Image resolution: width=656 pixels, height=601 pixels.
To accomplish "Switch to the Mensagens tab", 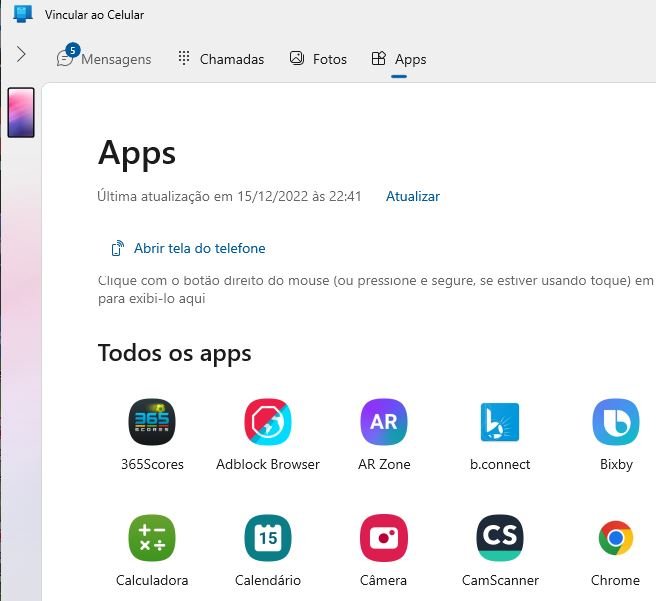I will pyautogui.click(x=104, y=59).
